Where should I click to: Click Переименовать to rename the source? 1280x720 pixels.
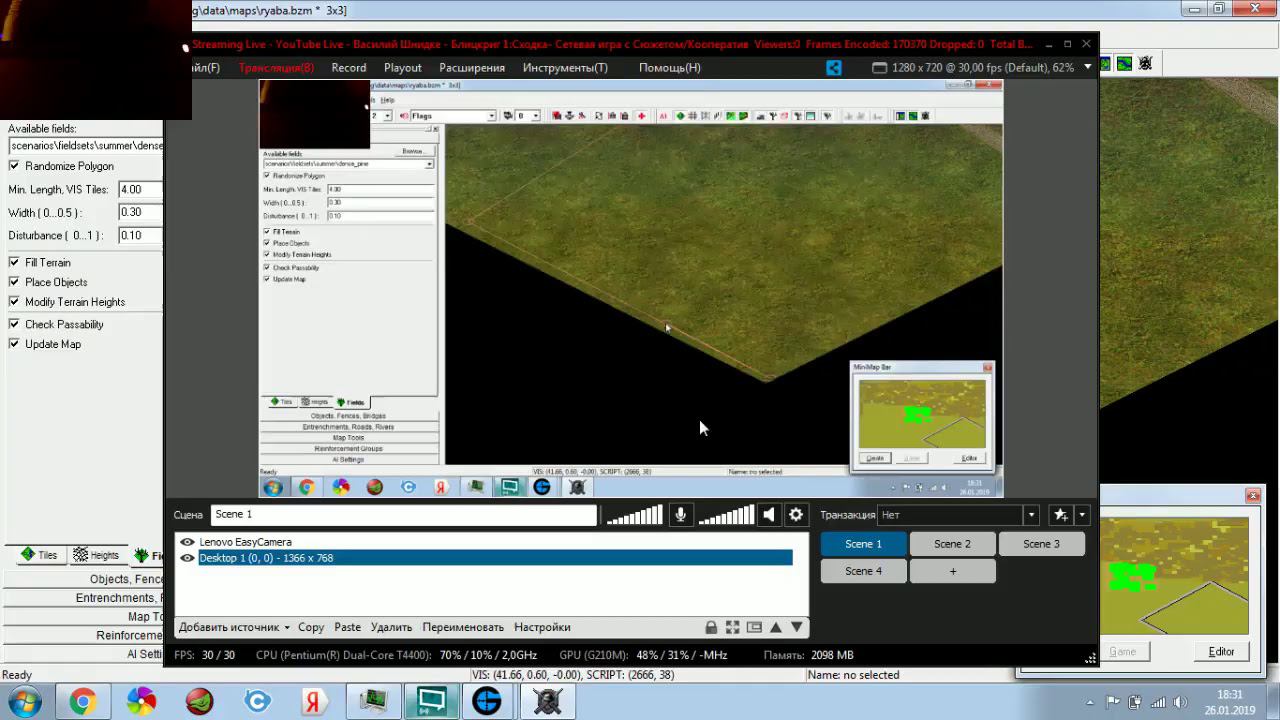463,627
